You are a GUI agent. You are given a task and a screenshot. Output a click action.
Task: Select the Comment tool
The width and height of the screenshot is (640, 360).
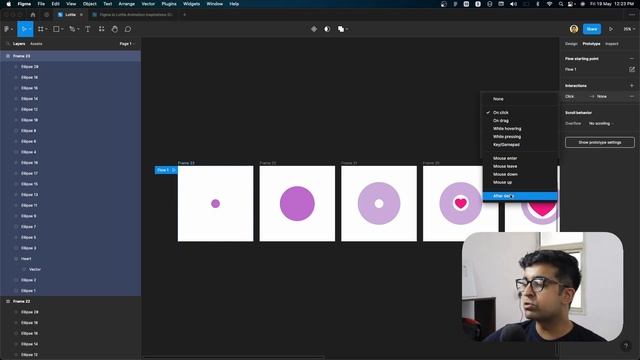[x=128, y=29]
